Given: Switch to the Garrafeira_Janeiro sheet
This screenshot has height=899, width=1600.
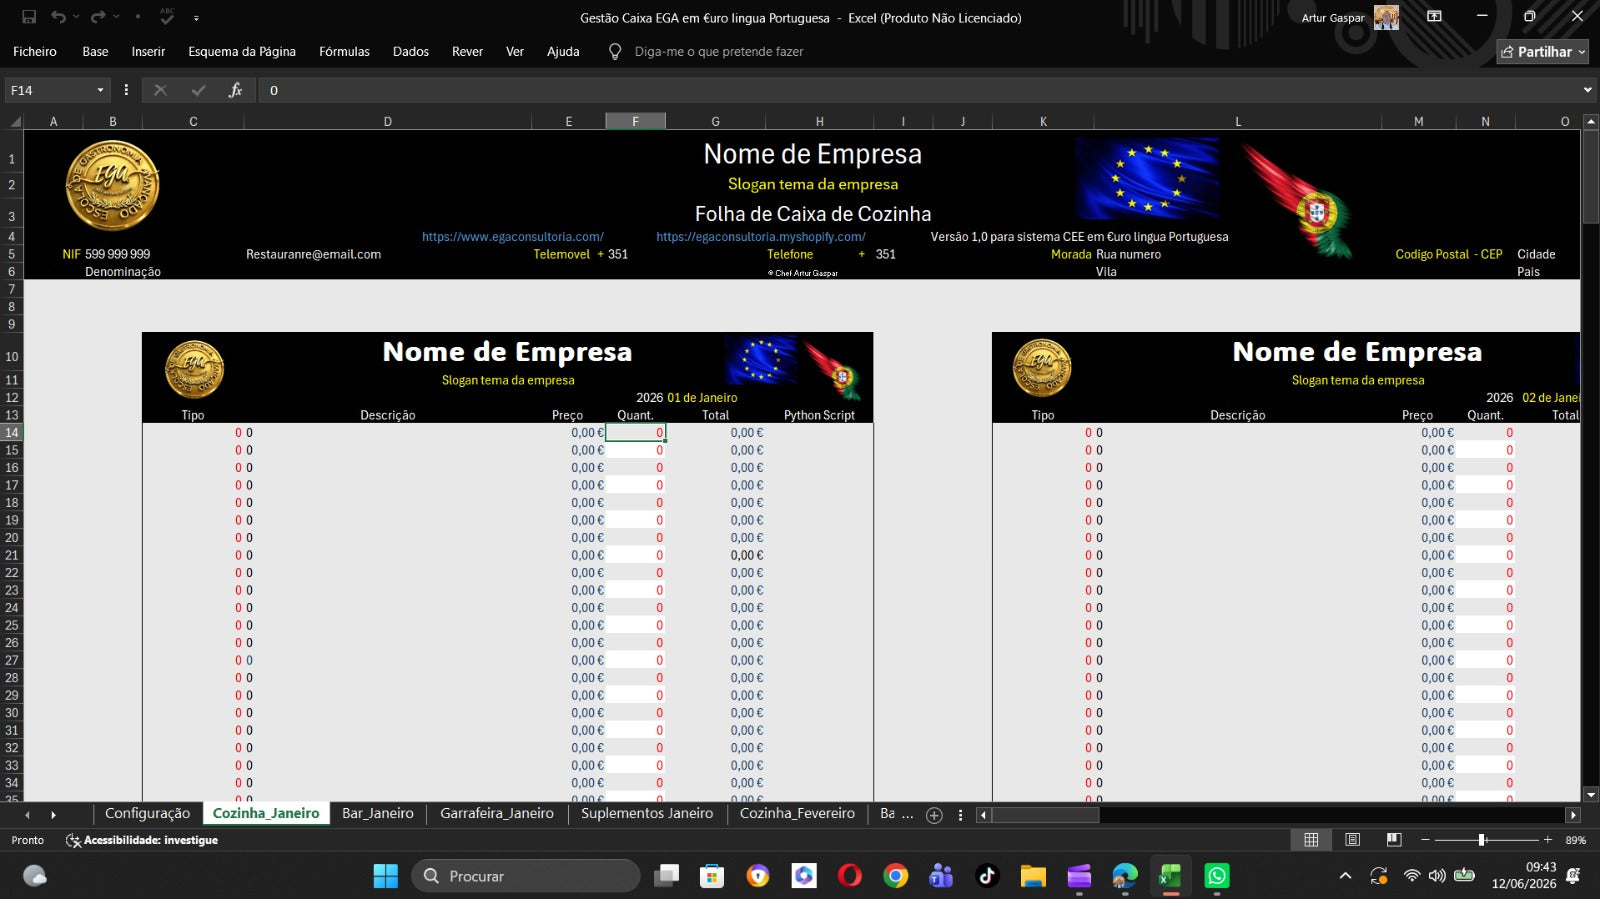Looking at the screenshot, I should pyautogui.click(x=497, y=814).
